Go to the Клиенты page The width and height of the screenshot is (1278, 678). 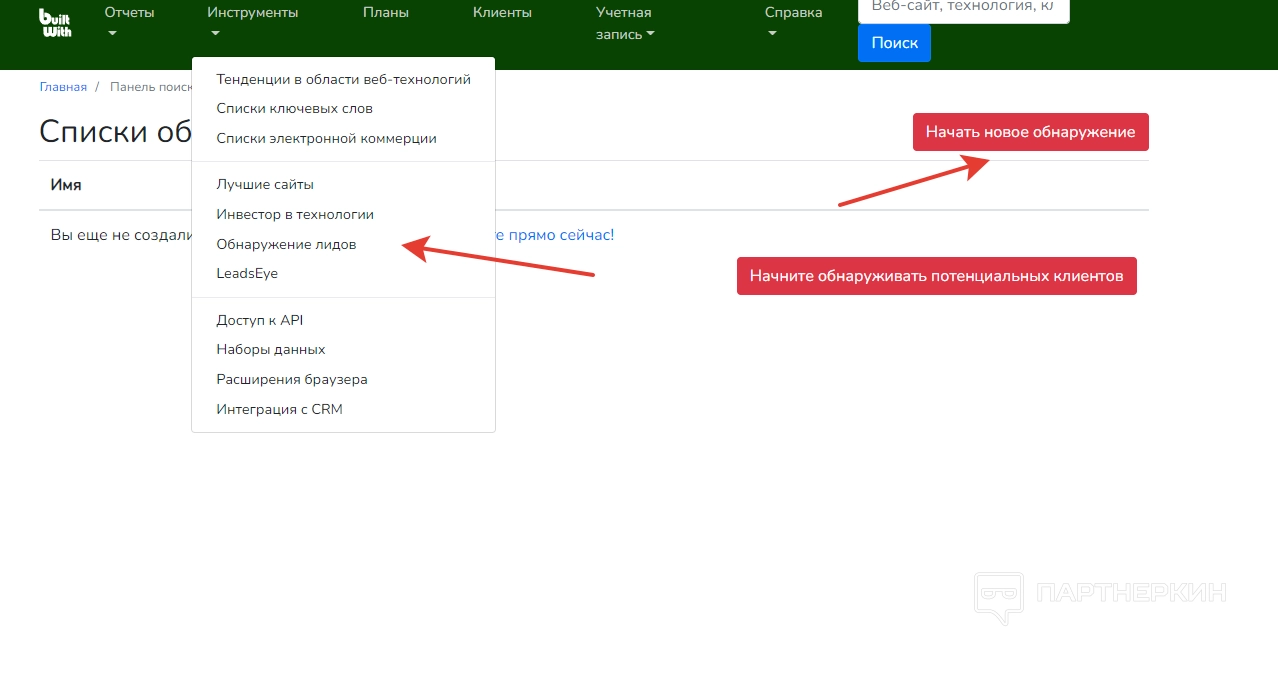(502, 13)
